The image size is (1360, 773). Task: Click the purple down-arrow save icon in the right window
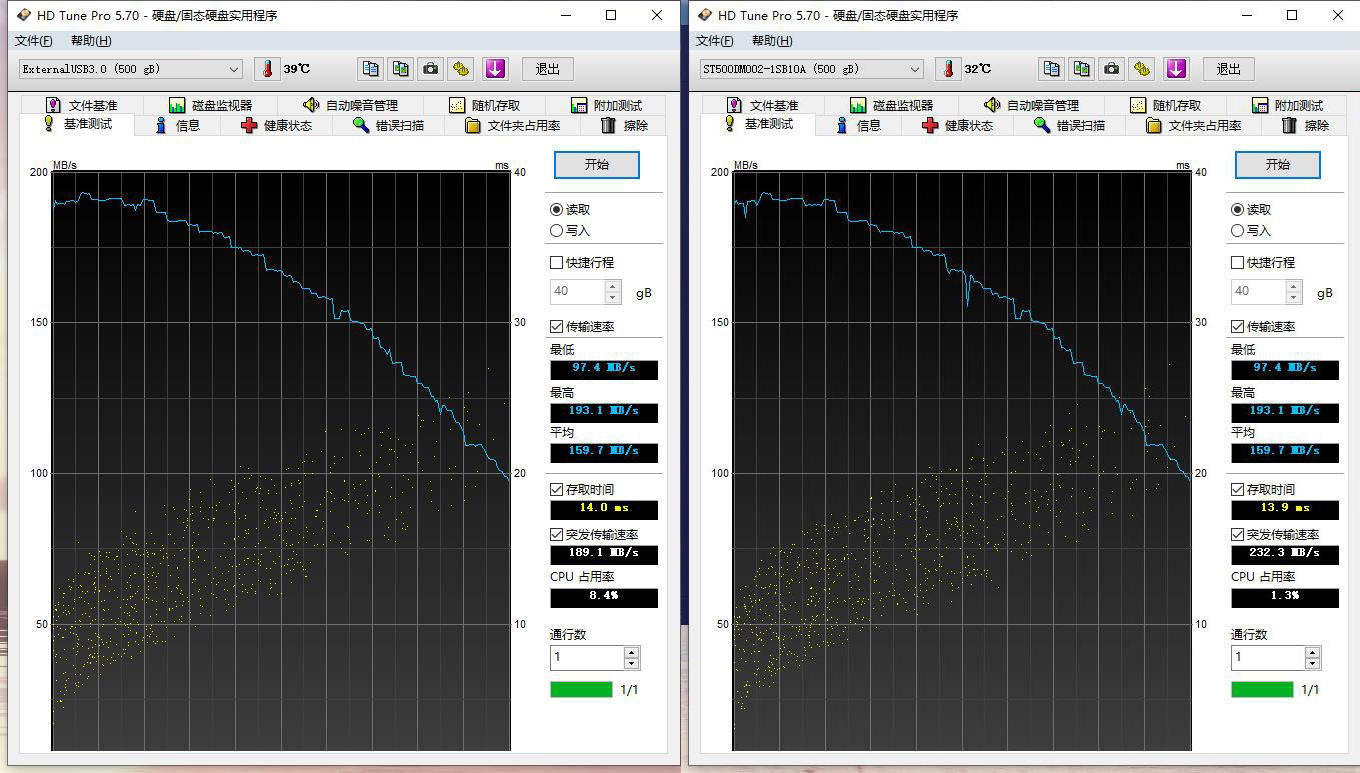point(1176,69)
